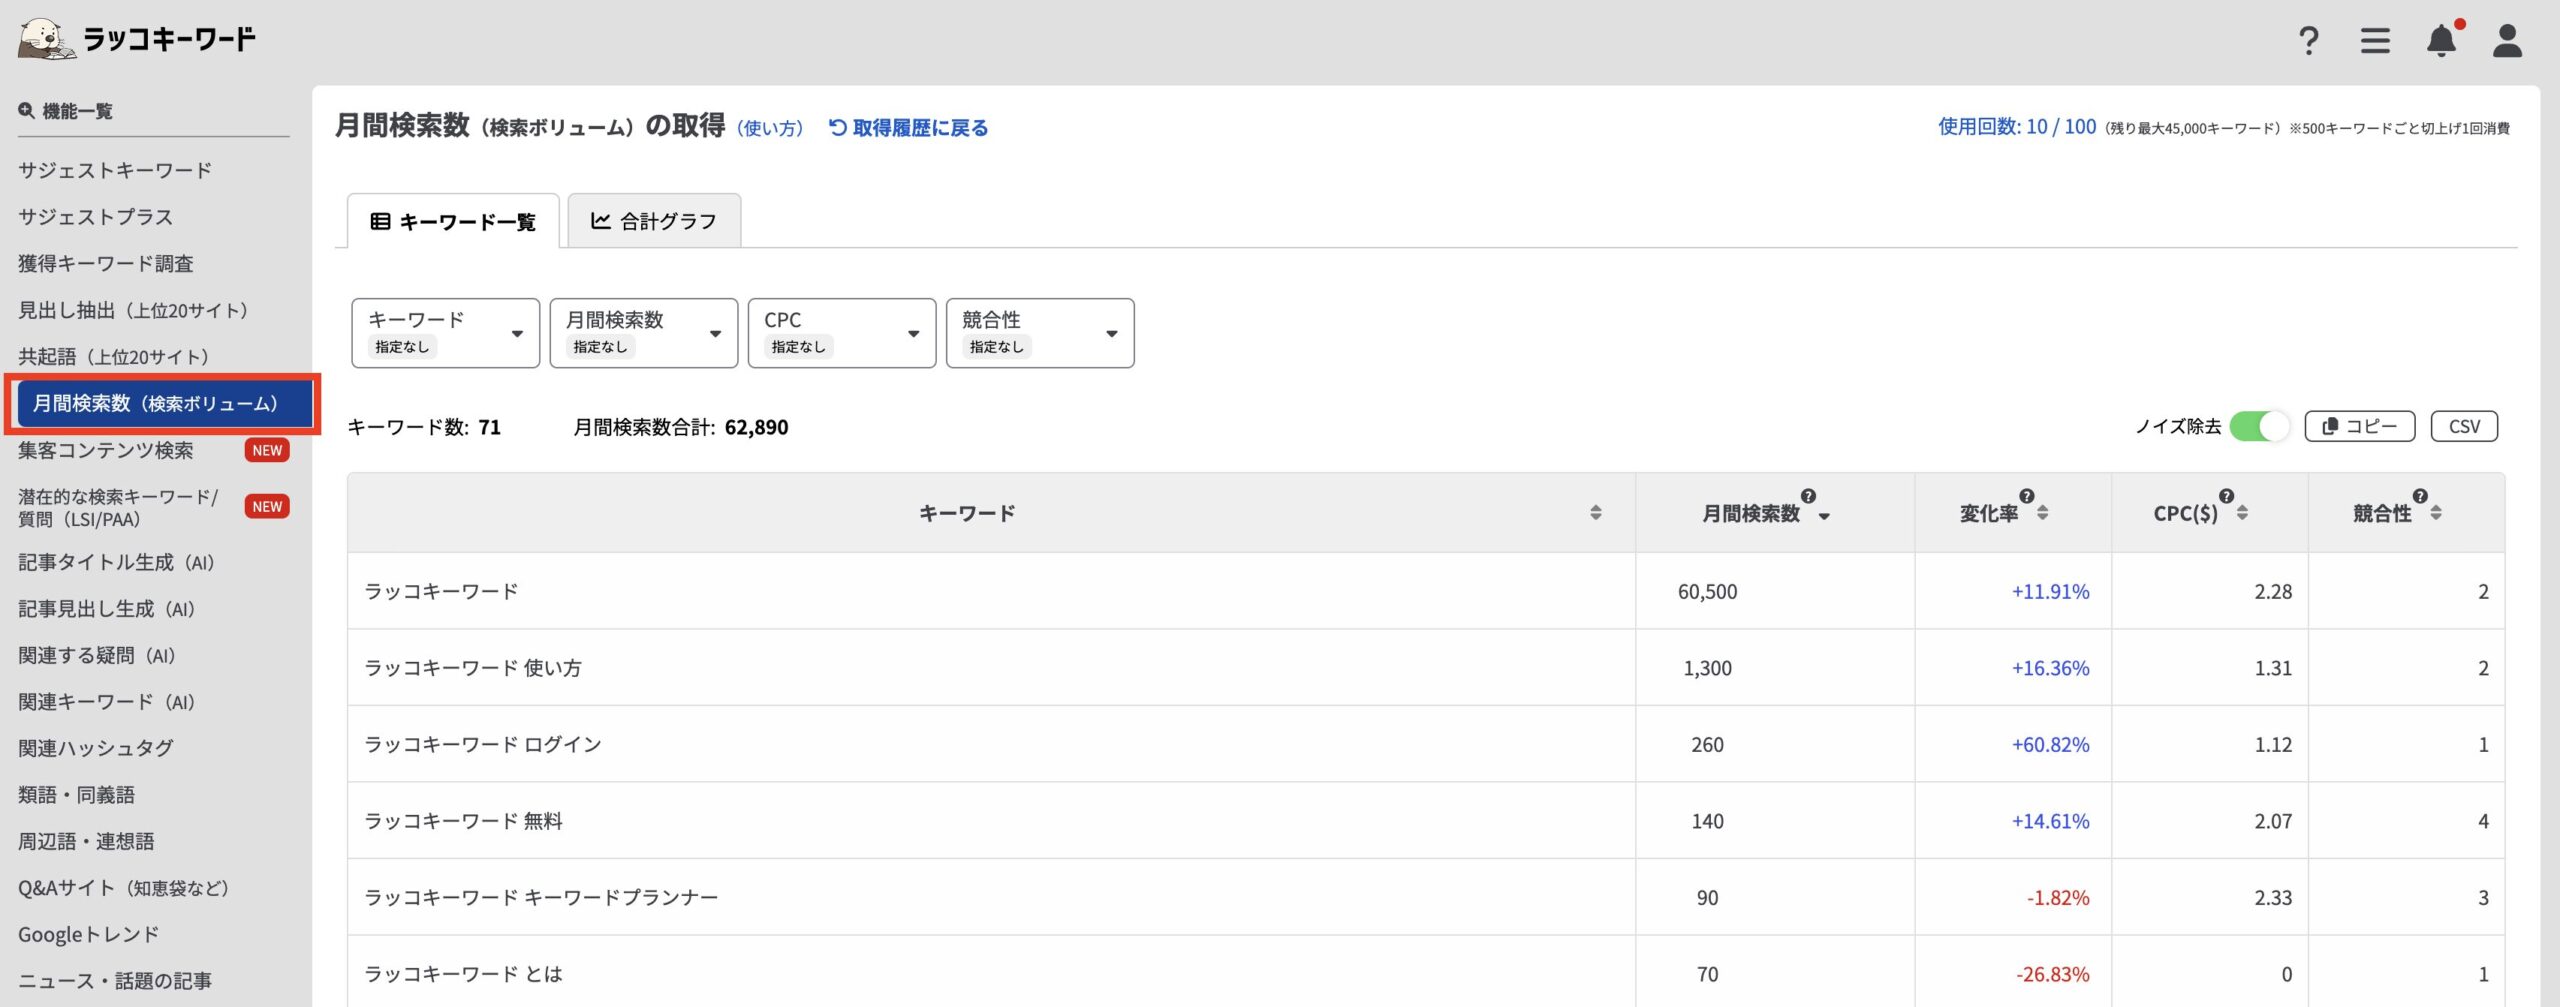Open the notifications bell icon
This screenshot has height=1007, width=2560.
coord(2442,40)
